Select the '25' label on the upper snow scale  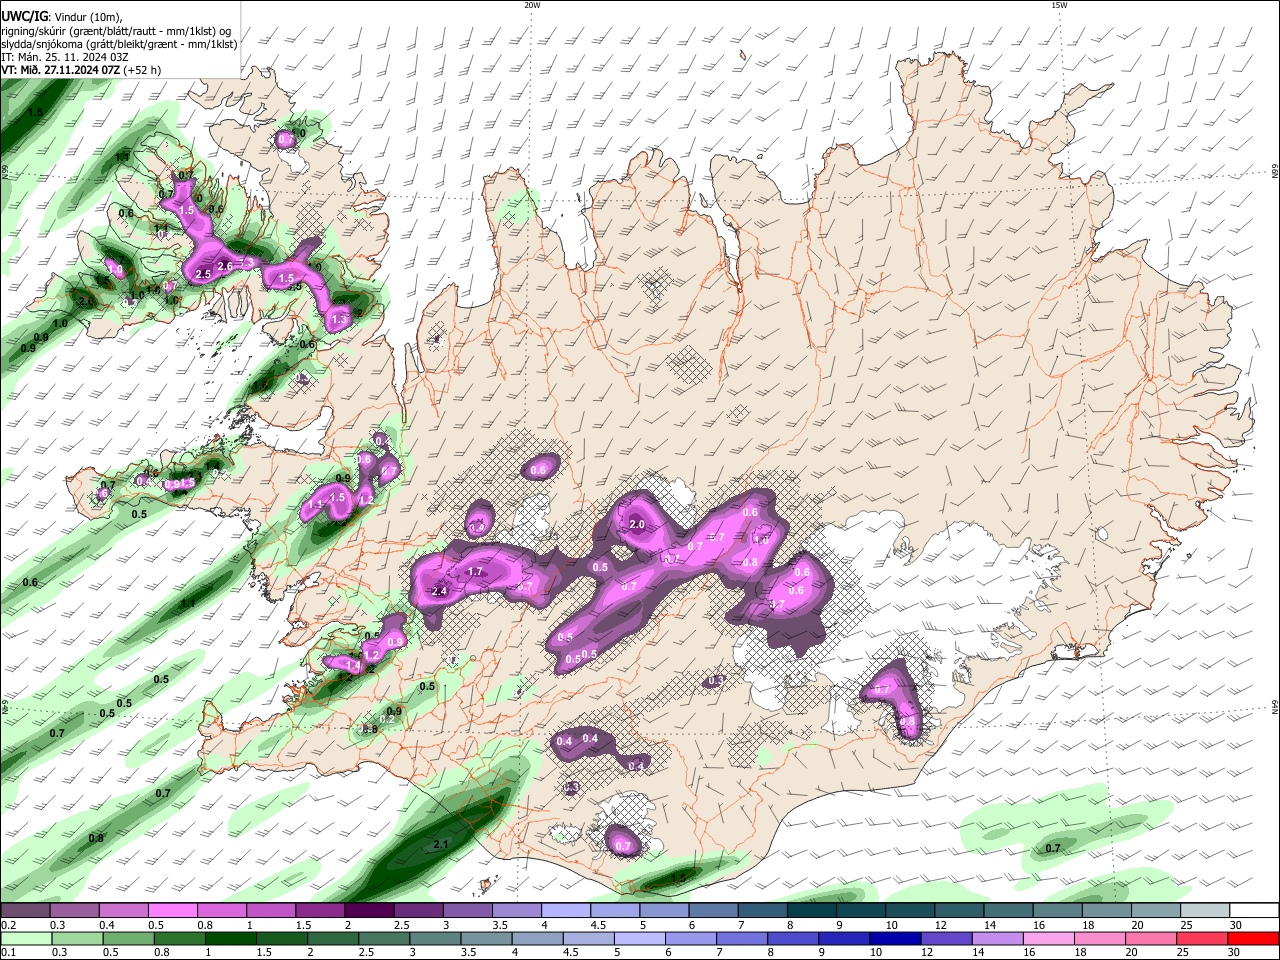tap(1186, 925)
